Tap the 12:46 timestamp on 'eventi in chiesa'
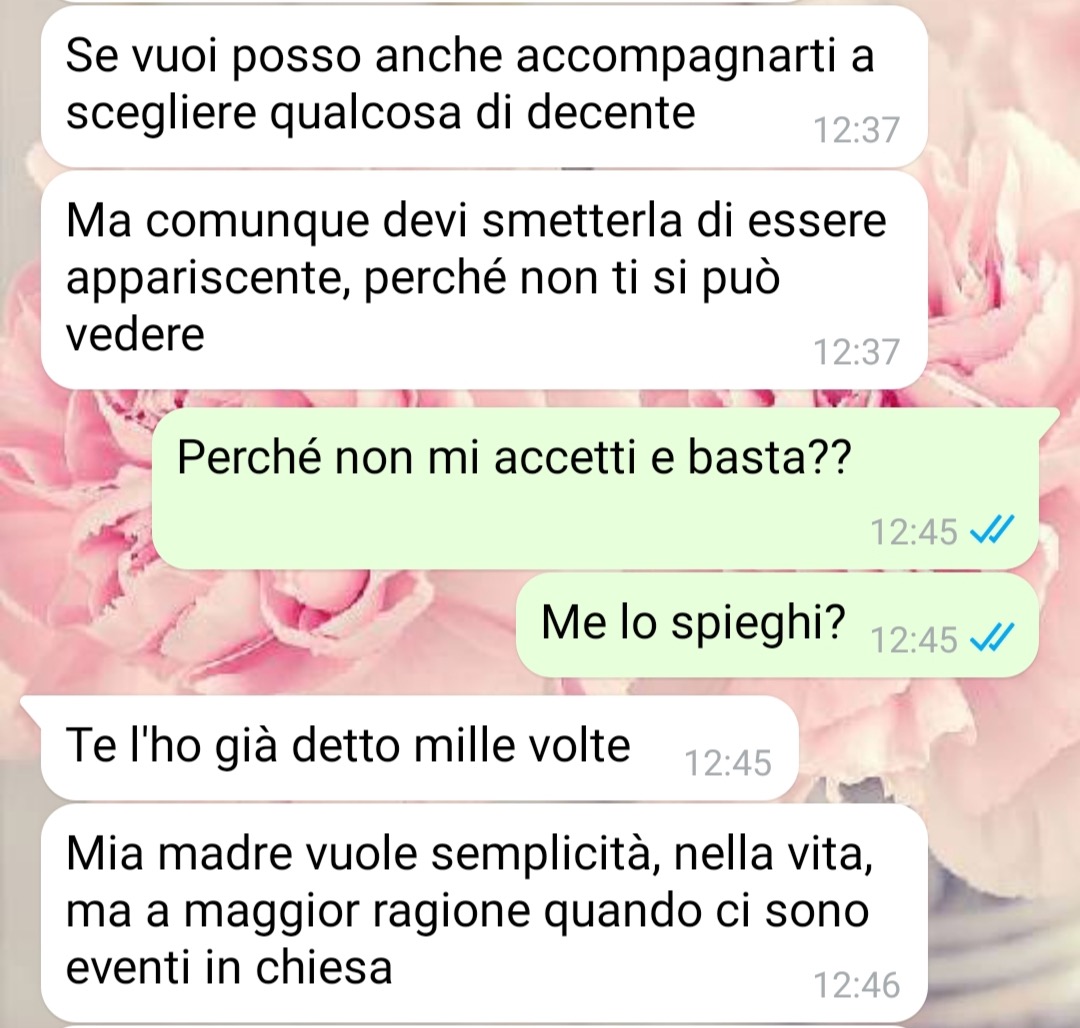1080x1028 pixels. (856, 985)
